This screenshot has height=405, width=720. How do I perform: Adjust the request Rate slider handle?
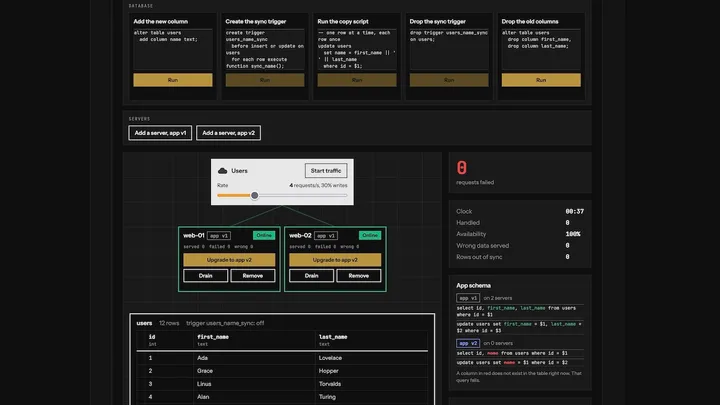click(254, 196)
